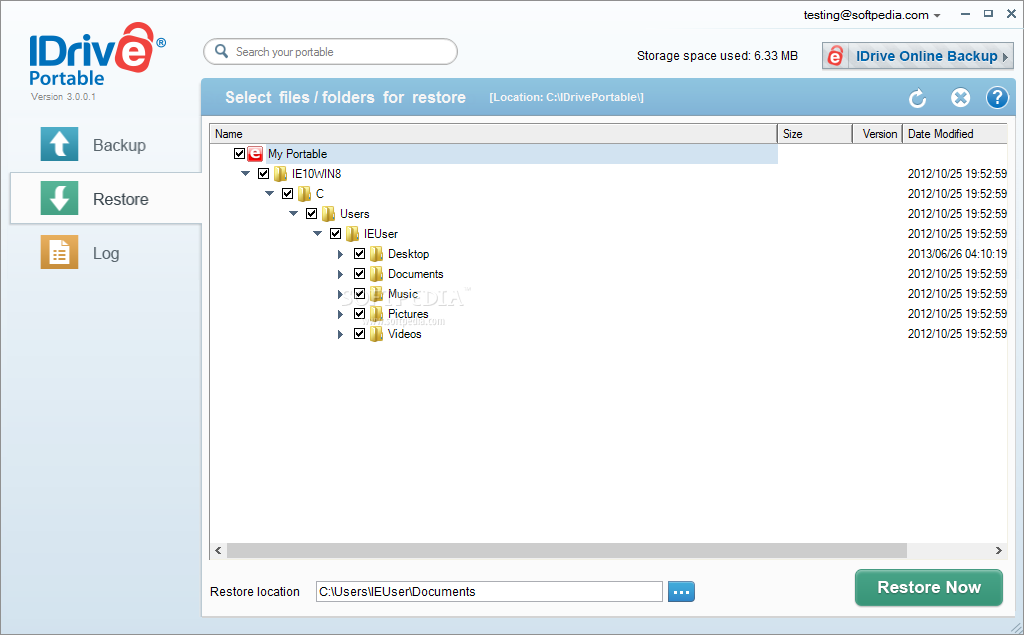Uncheck the IE10WIN8 checkbox
The image size is (1024, 635).
tap(264, 174)
